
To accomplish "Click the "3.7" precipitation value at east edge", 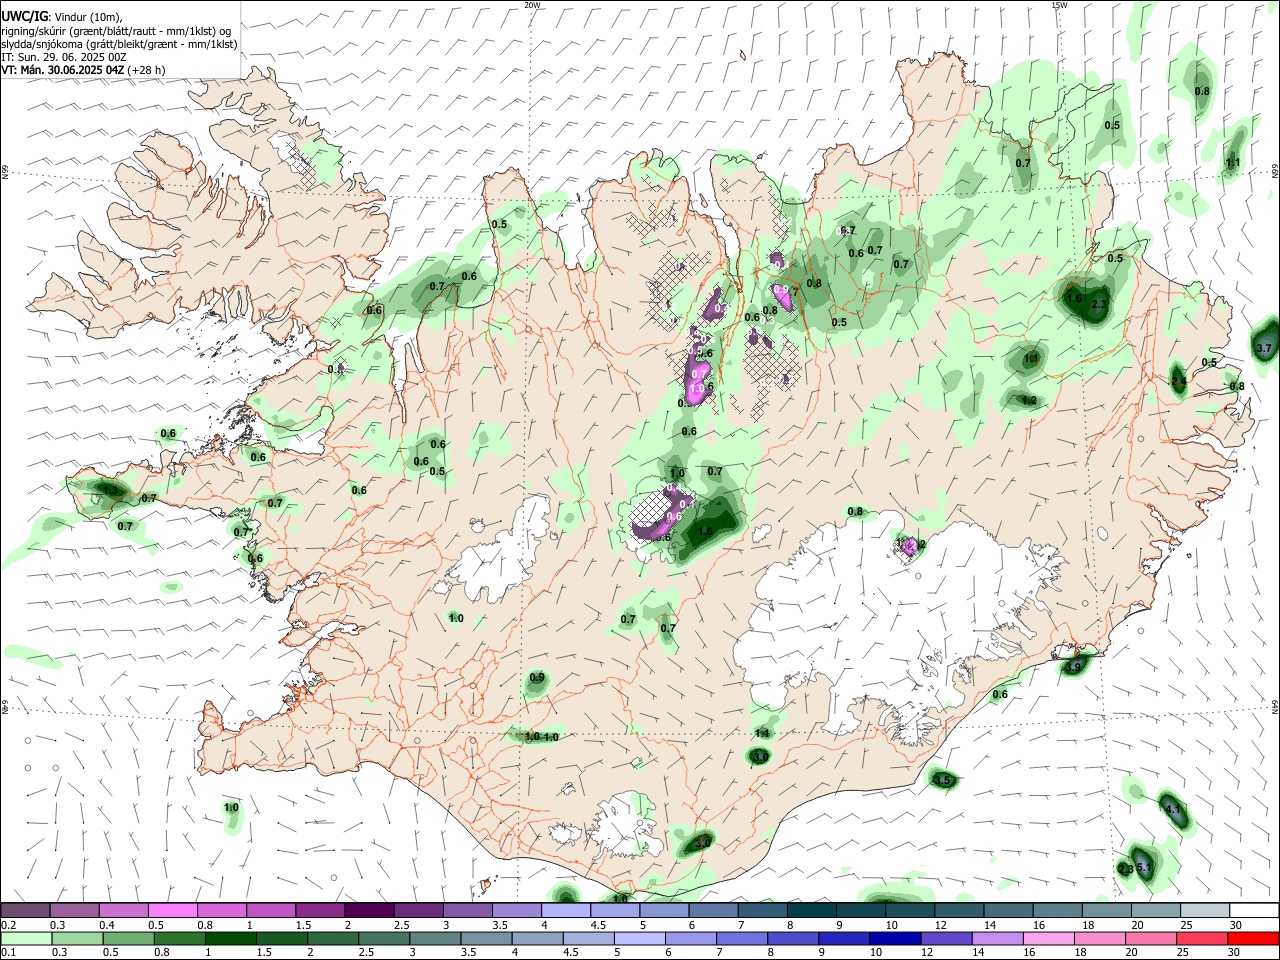I will click(x=1263, y=349).
